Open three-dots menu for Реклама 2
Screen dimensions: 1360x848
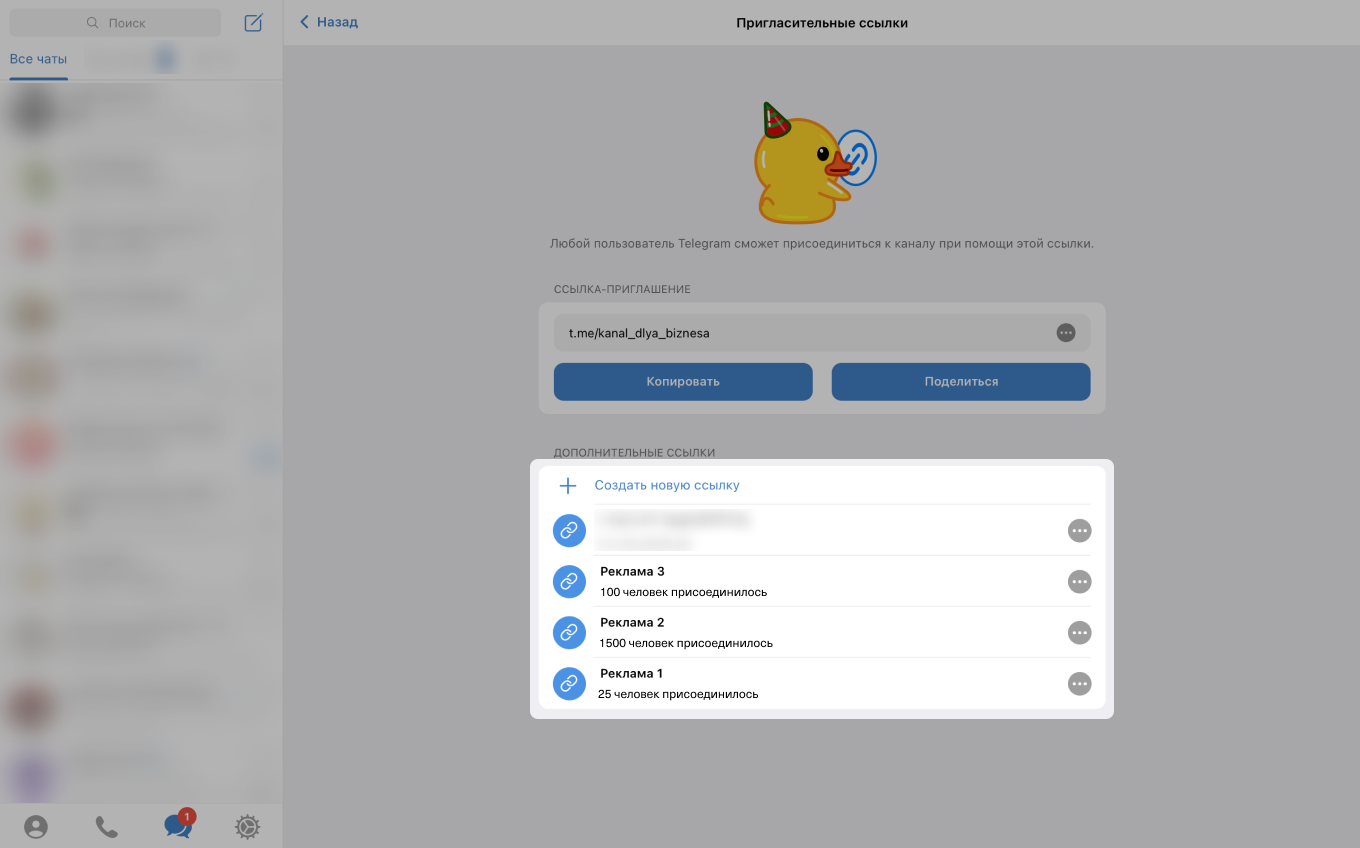click(x=1079, y=632)
